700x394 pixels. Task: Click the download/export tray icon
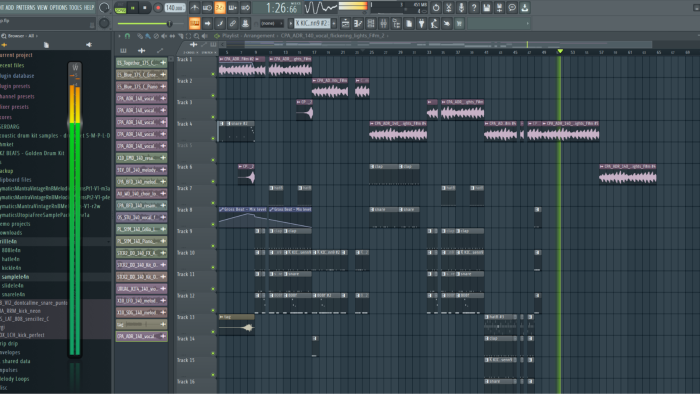525,8
